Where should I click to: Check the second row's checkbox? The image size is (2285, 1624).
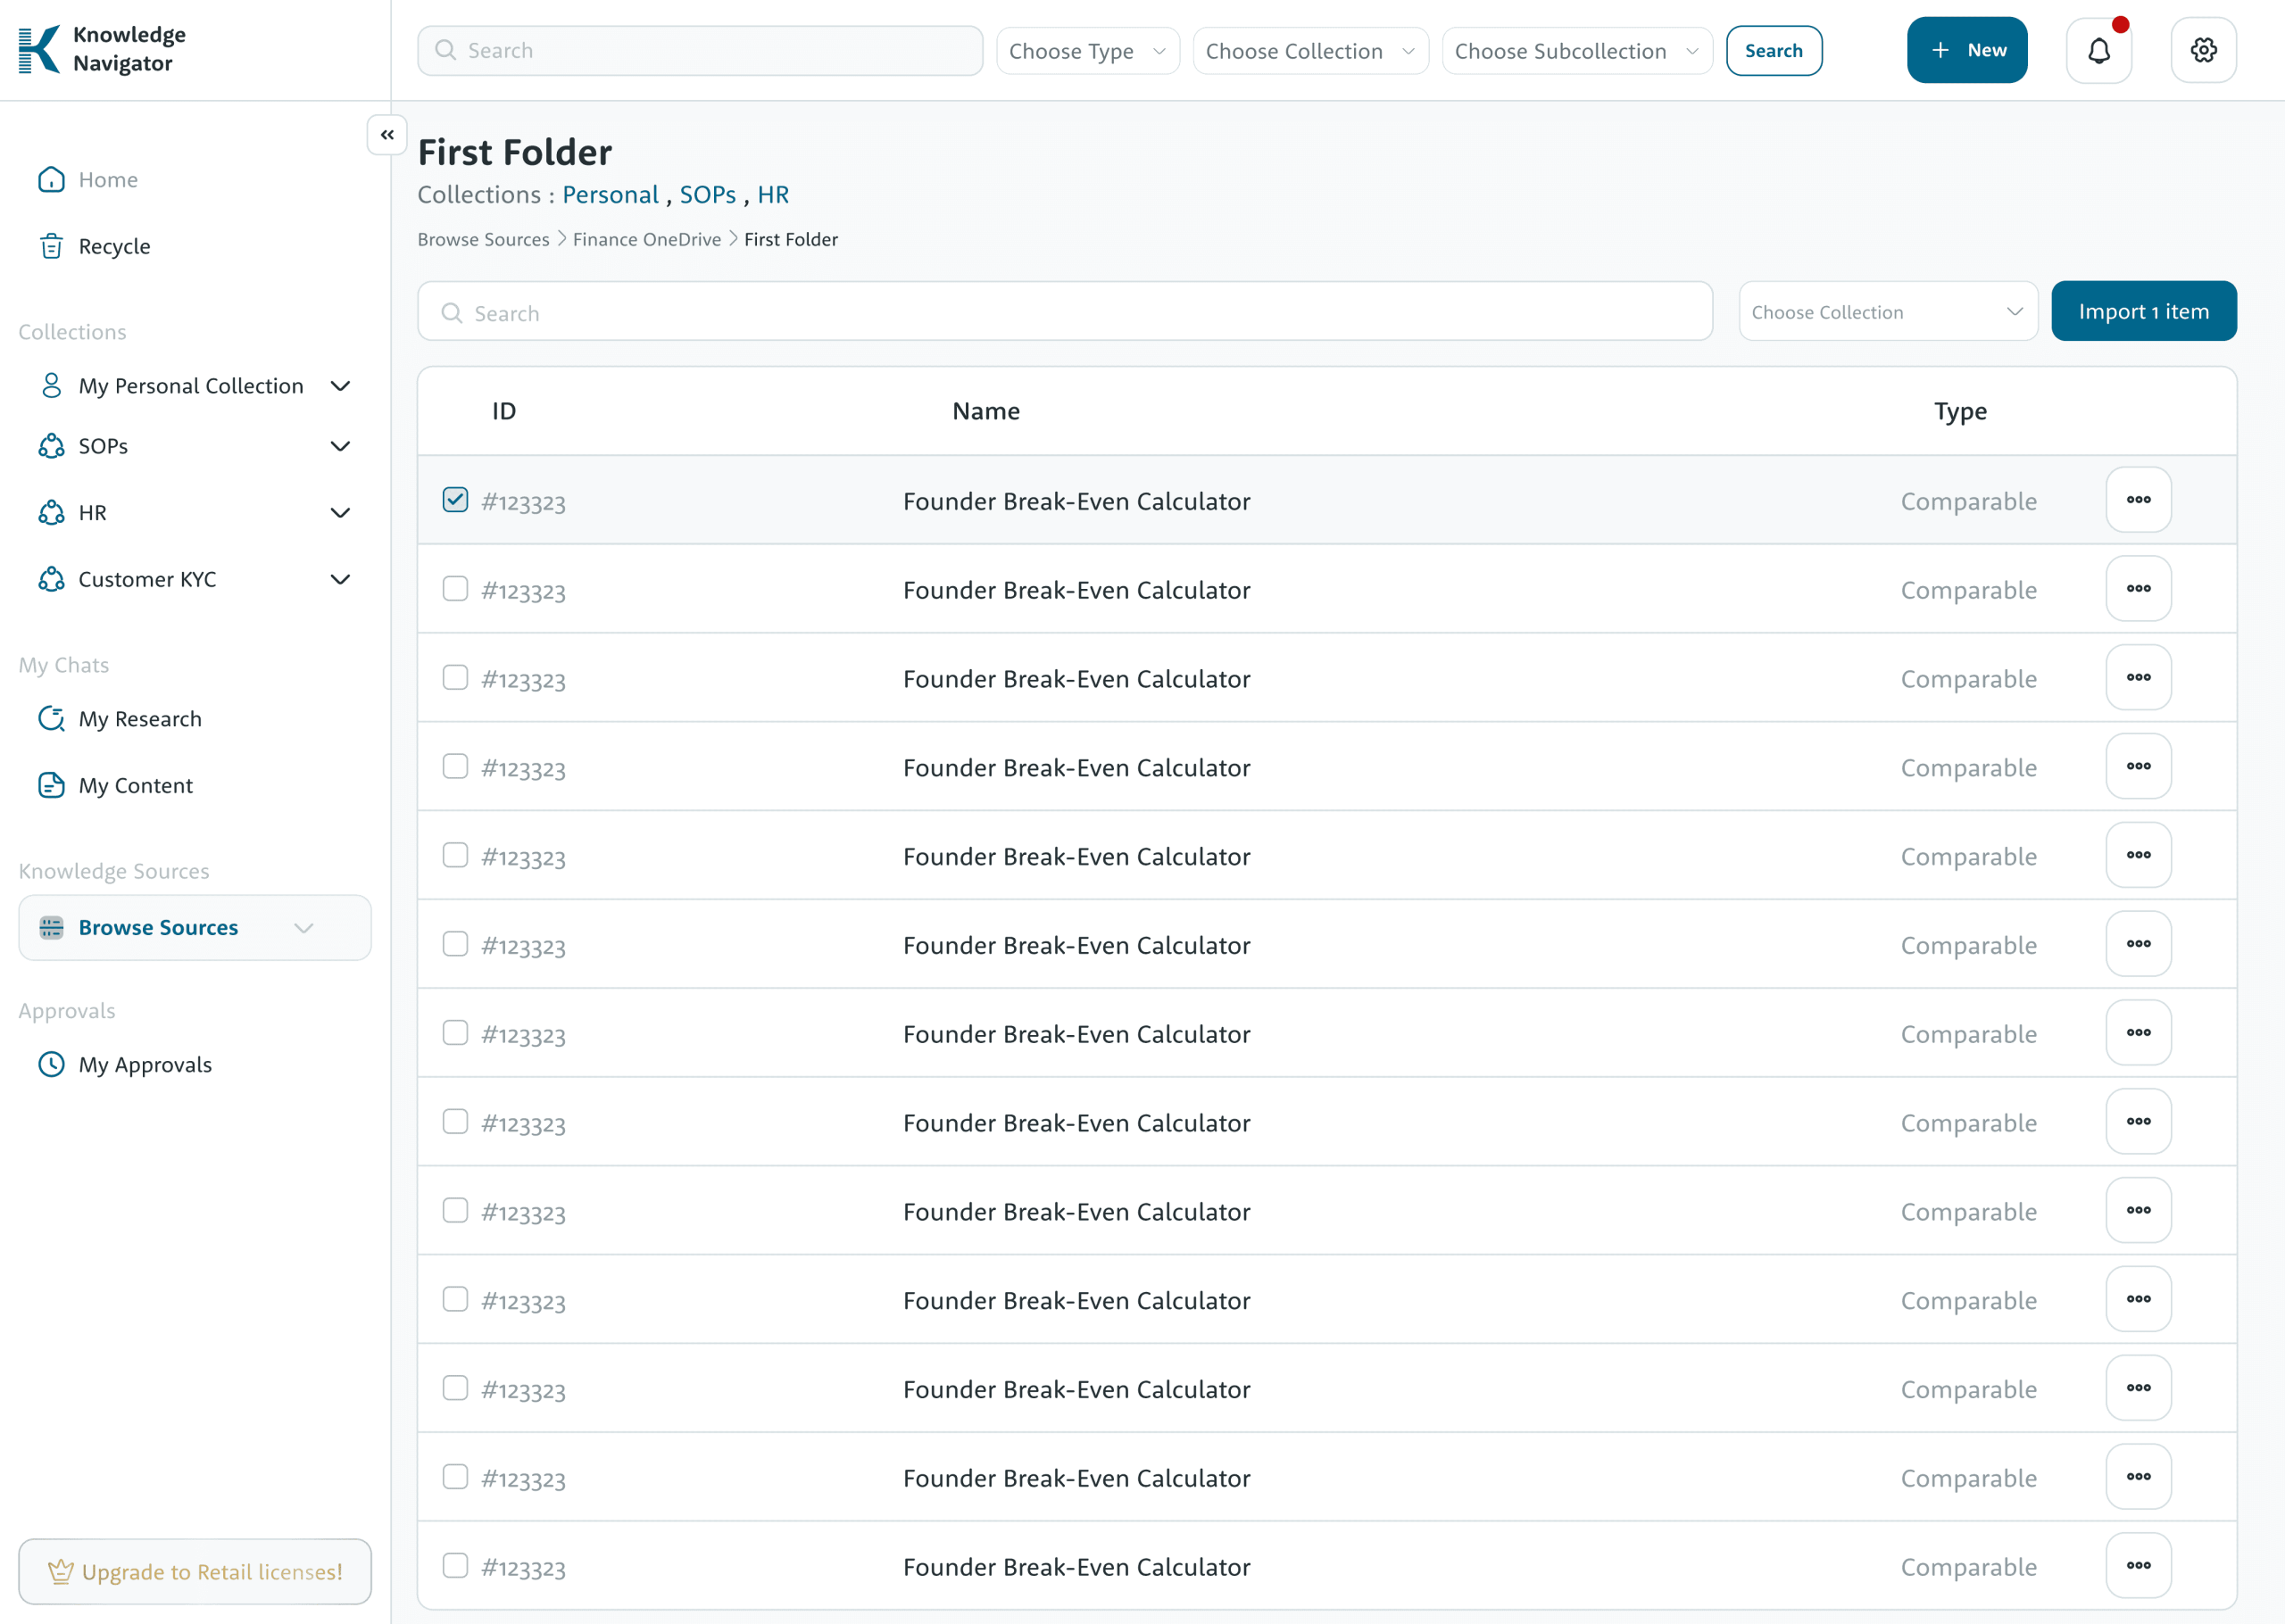(455, 589)
